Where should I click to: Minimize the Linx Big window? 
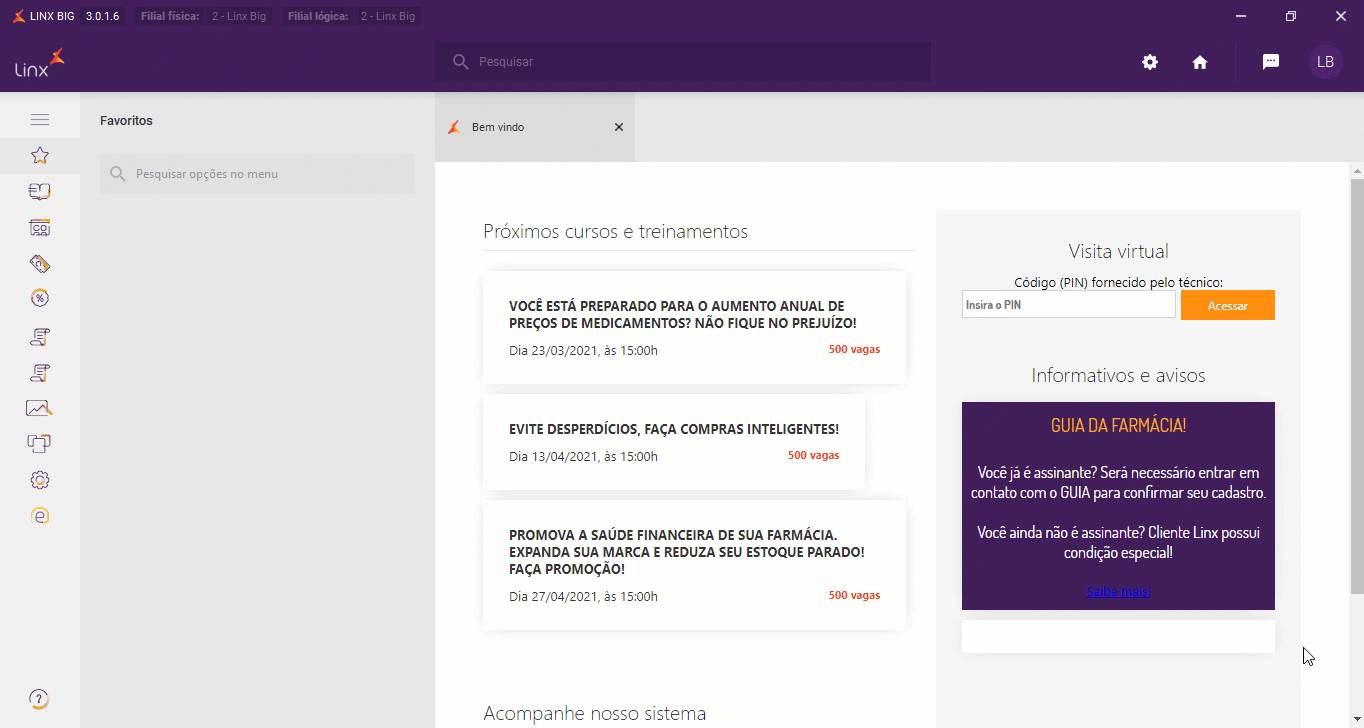[1241, 16]
